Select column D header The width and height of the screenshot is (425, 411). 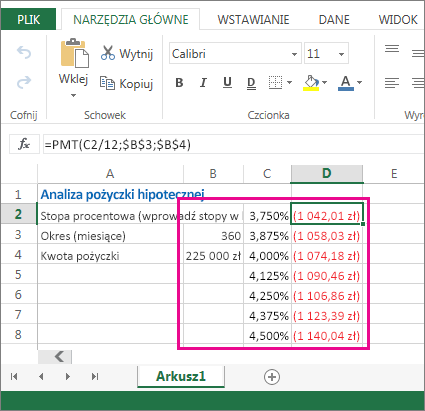[327, 173]
